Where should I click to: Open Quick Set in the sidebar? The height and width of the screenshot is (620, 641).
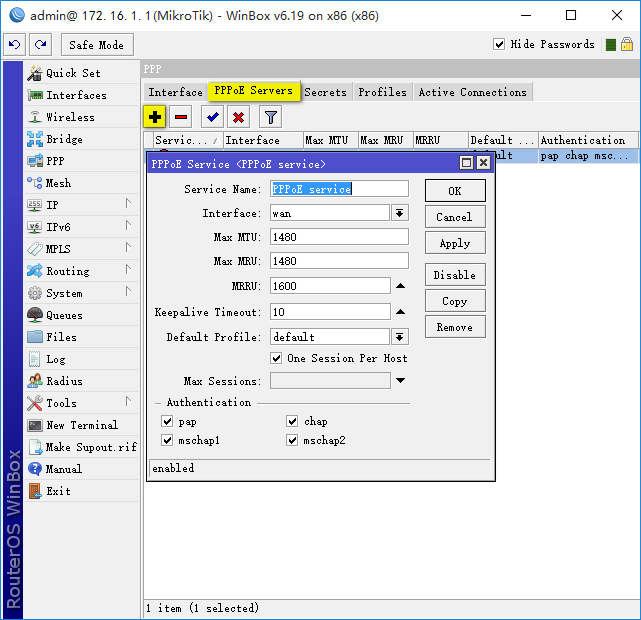pos(82,73)
